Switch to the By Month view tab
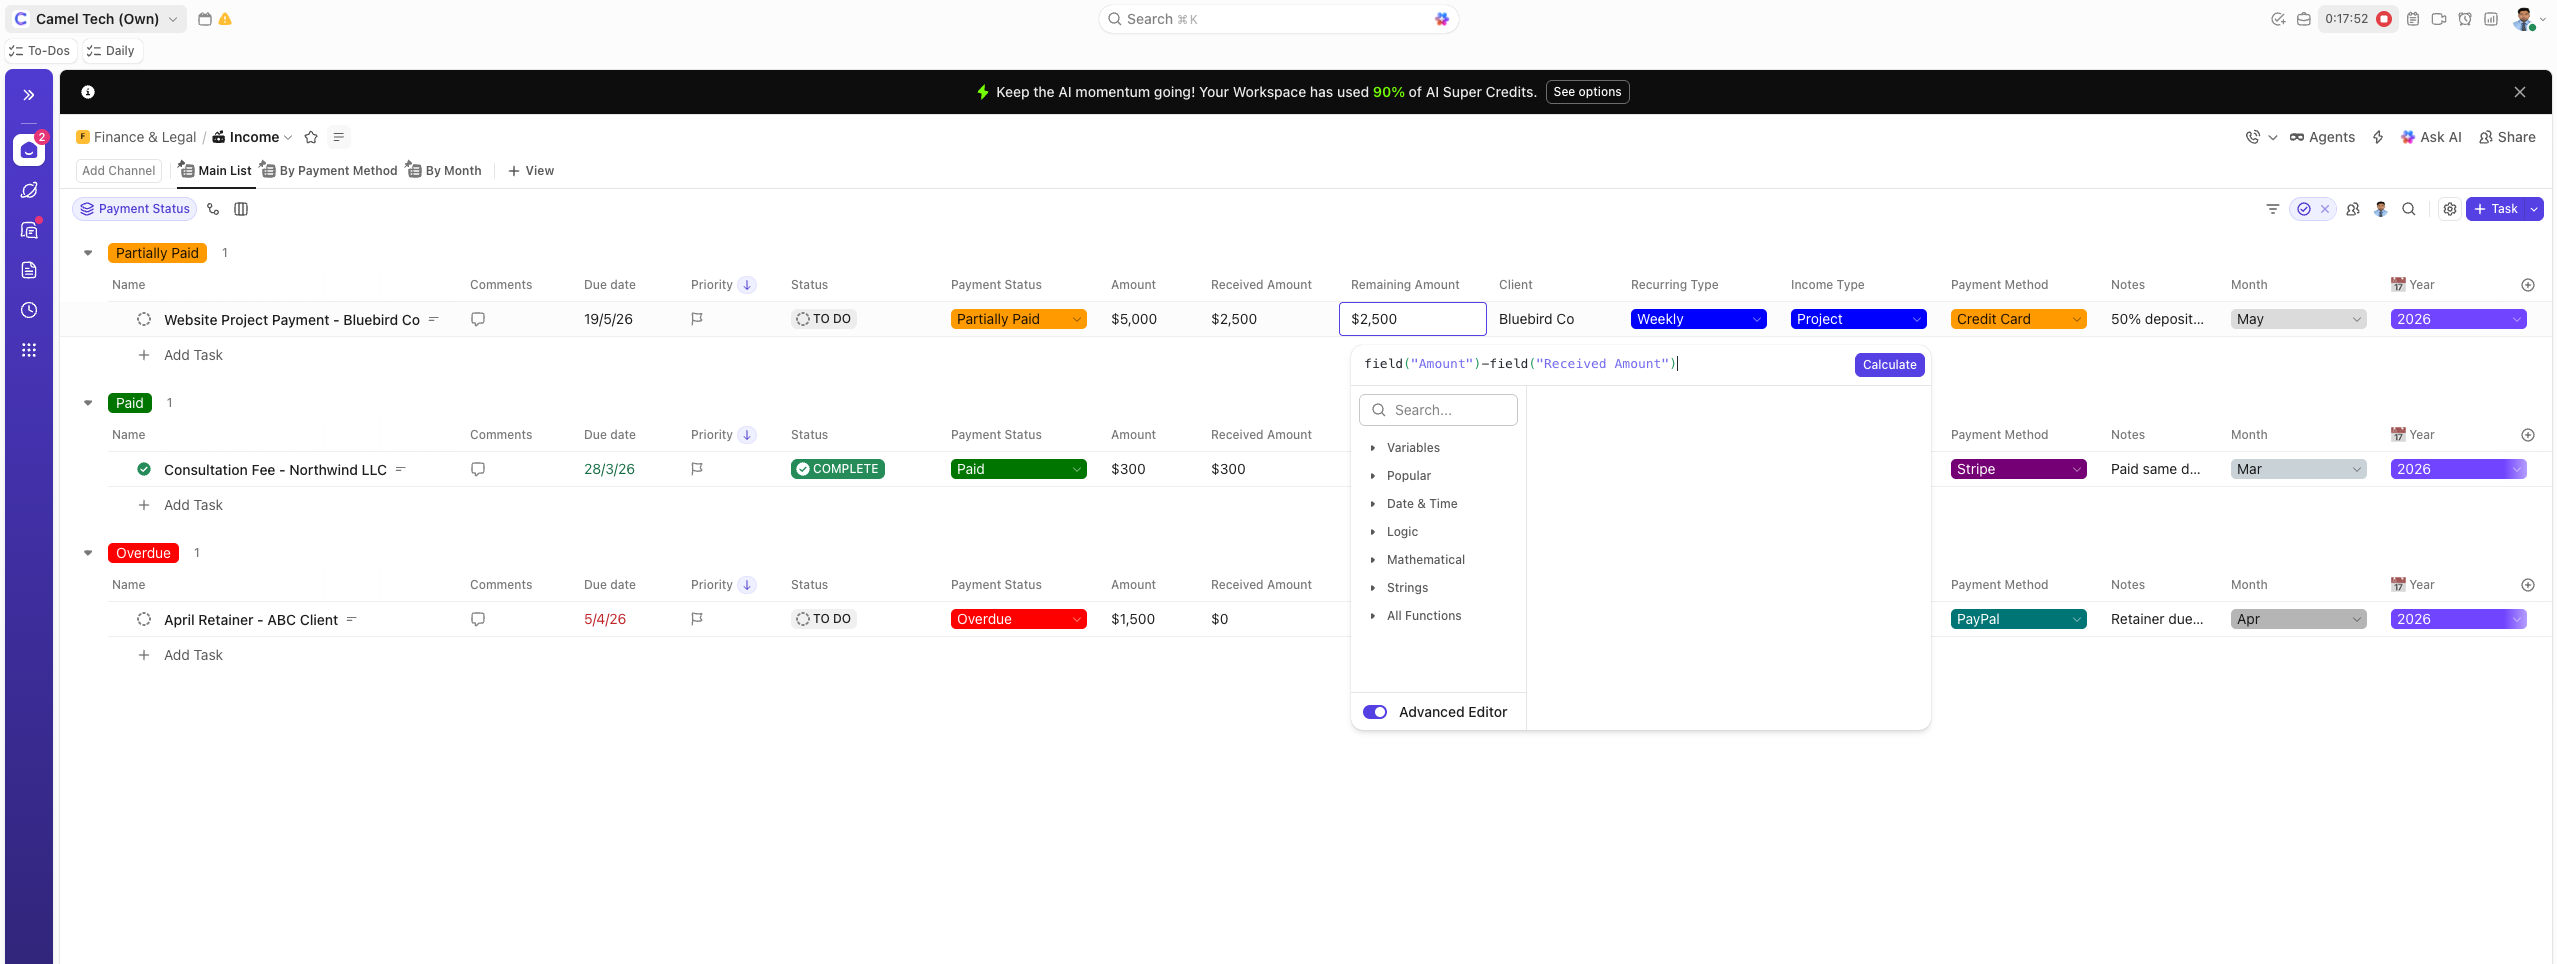 444,171
